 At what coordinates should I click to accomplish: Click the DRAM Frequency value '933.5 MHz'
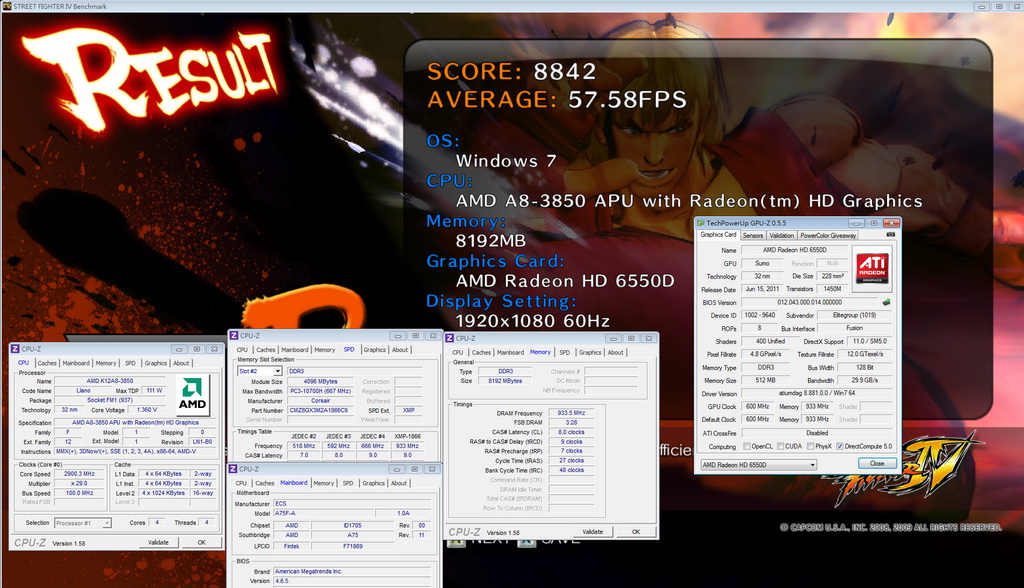pyautogui.click(x=571, y=413)
